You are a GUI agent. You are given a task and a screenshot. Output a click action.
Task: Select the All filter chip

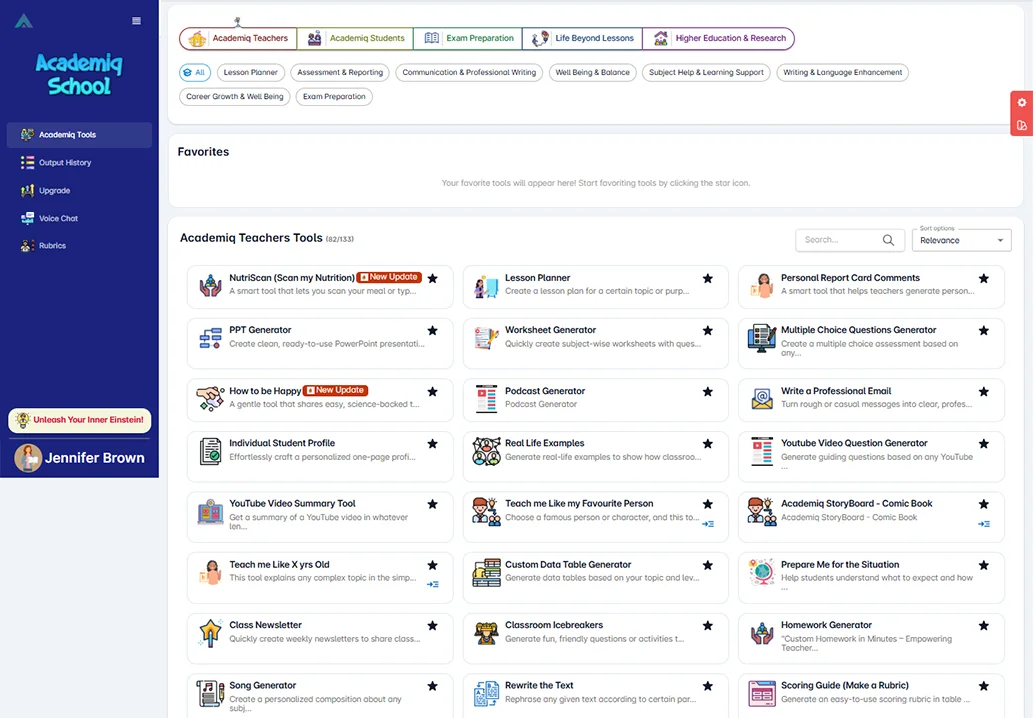tap(195, 73)
